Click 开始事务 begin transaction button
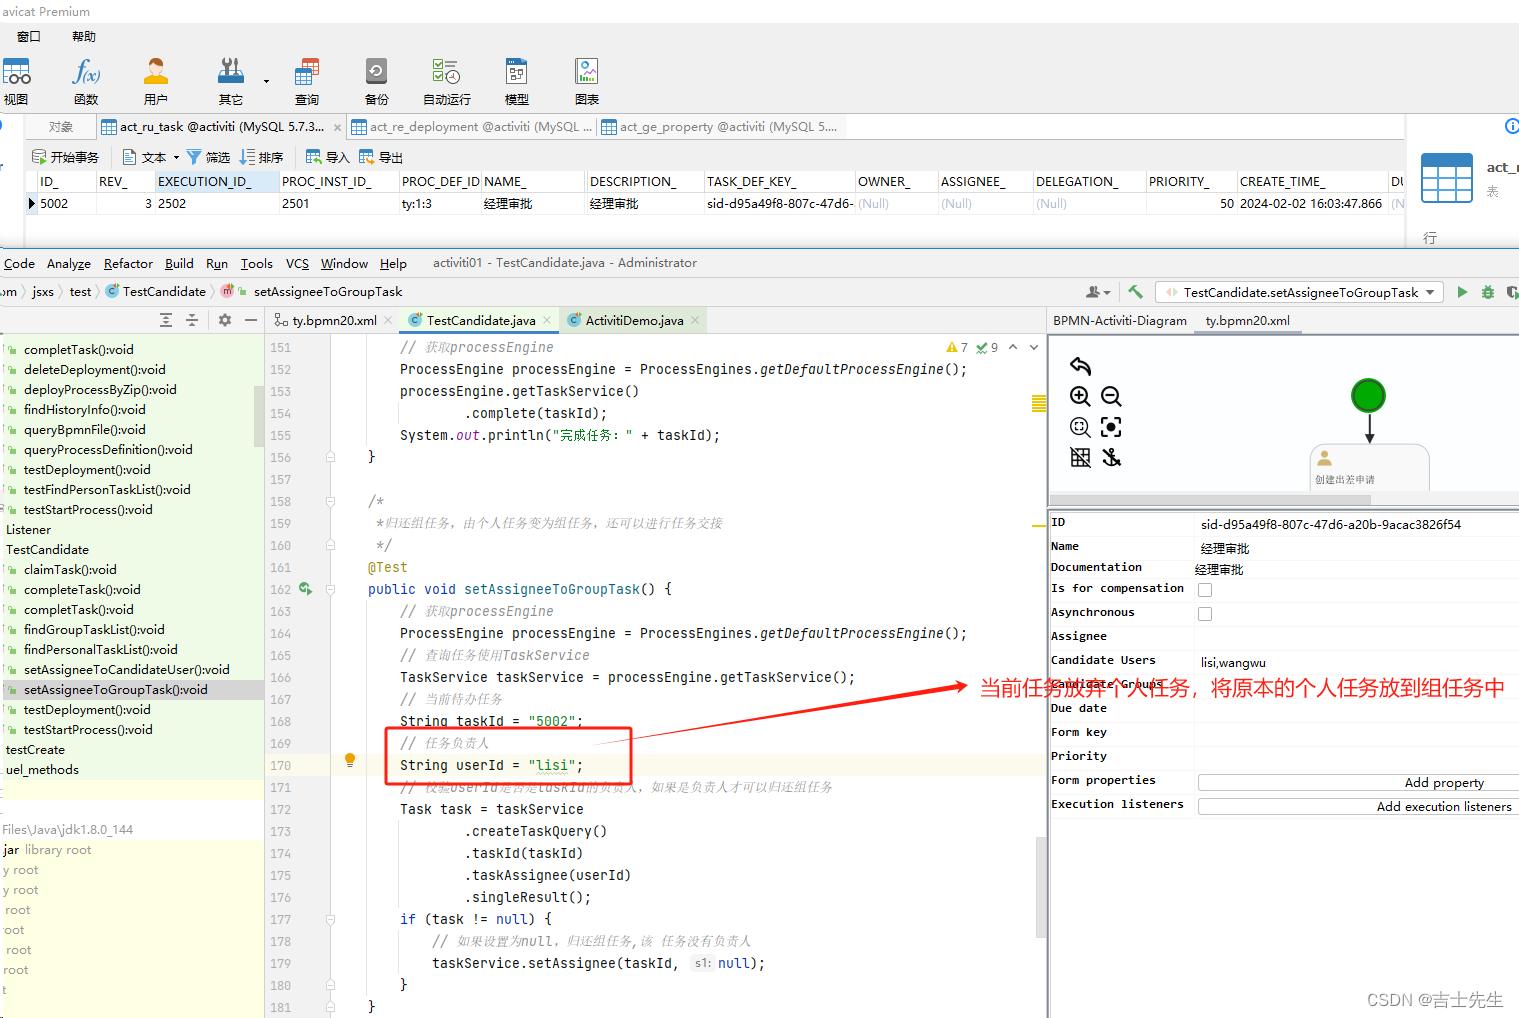Image resolution: width=1519 pixels, height=1018 pixels. (66, 157)
